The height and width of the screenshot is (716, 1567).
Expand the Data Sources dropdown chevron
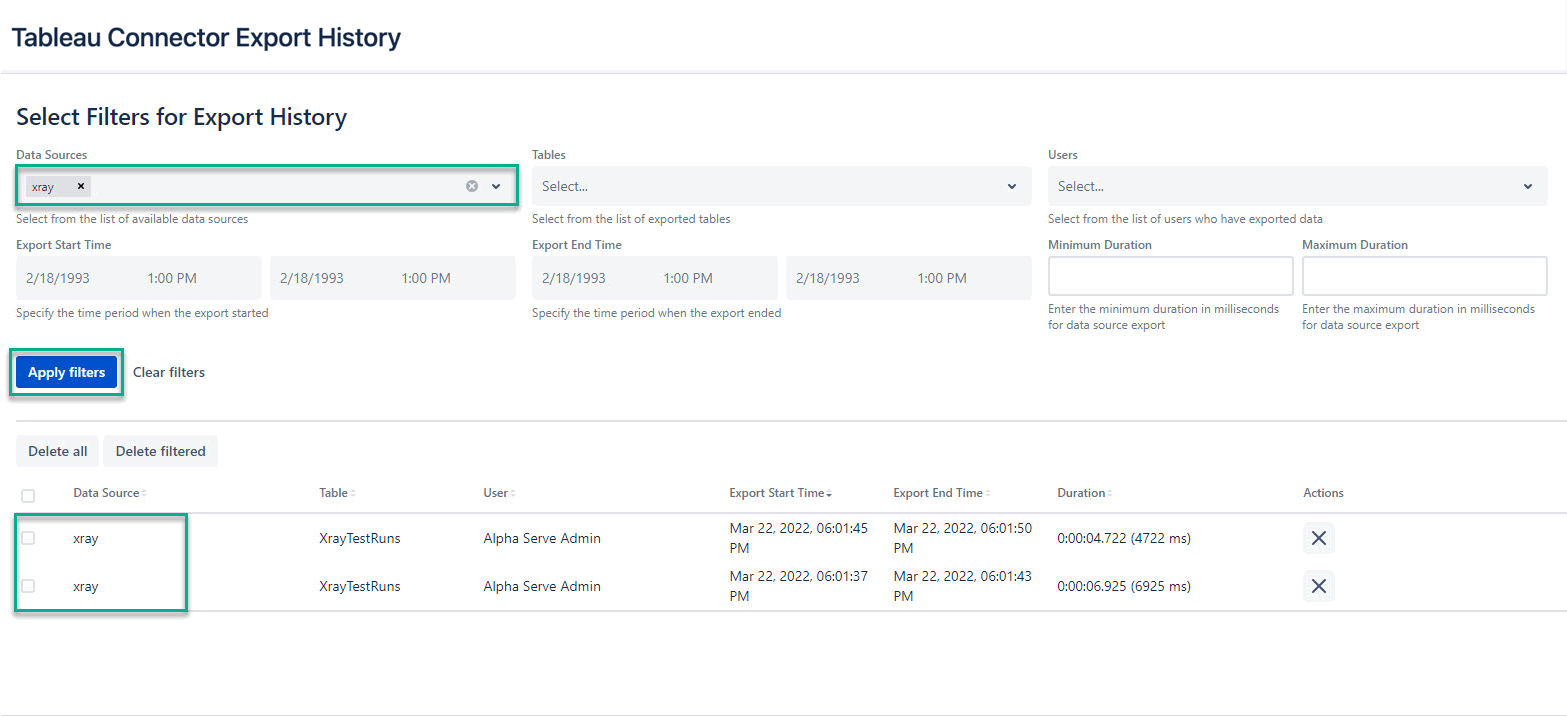(x=496, y=186)
